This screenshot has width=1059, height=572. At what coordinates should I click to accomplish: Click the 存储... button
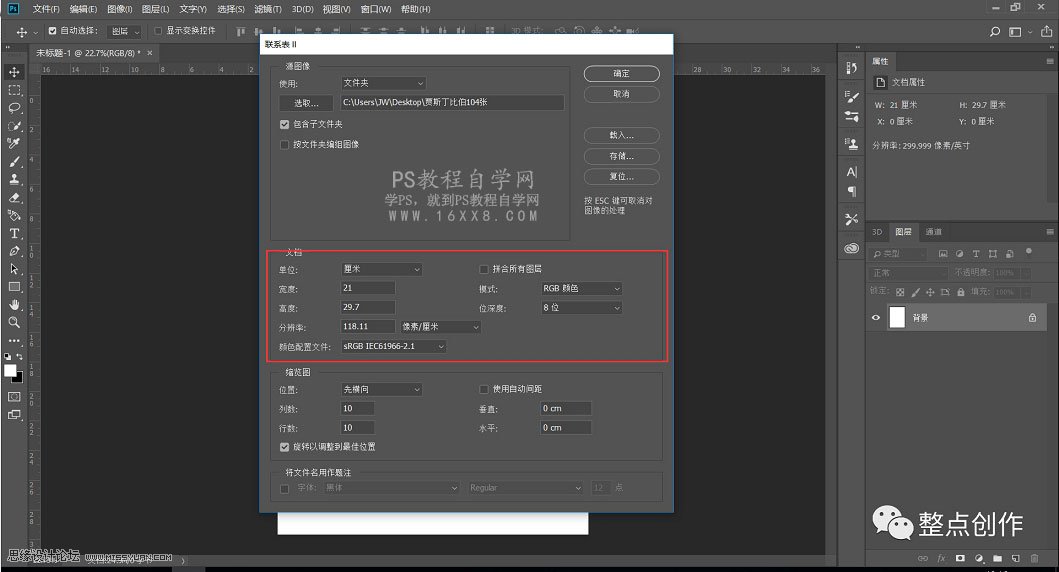coord(621,156)
